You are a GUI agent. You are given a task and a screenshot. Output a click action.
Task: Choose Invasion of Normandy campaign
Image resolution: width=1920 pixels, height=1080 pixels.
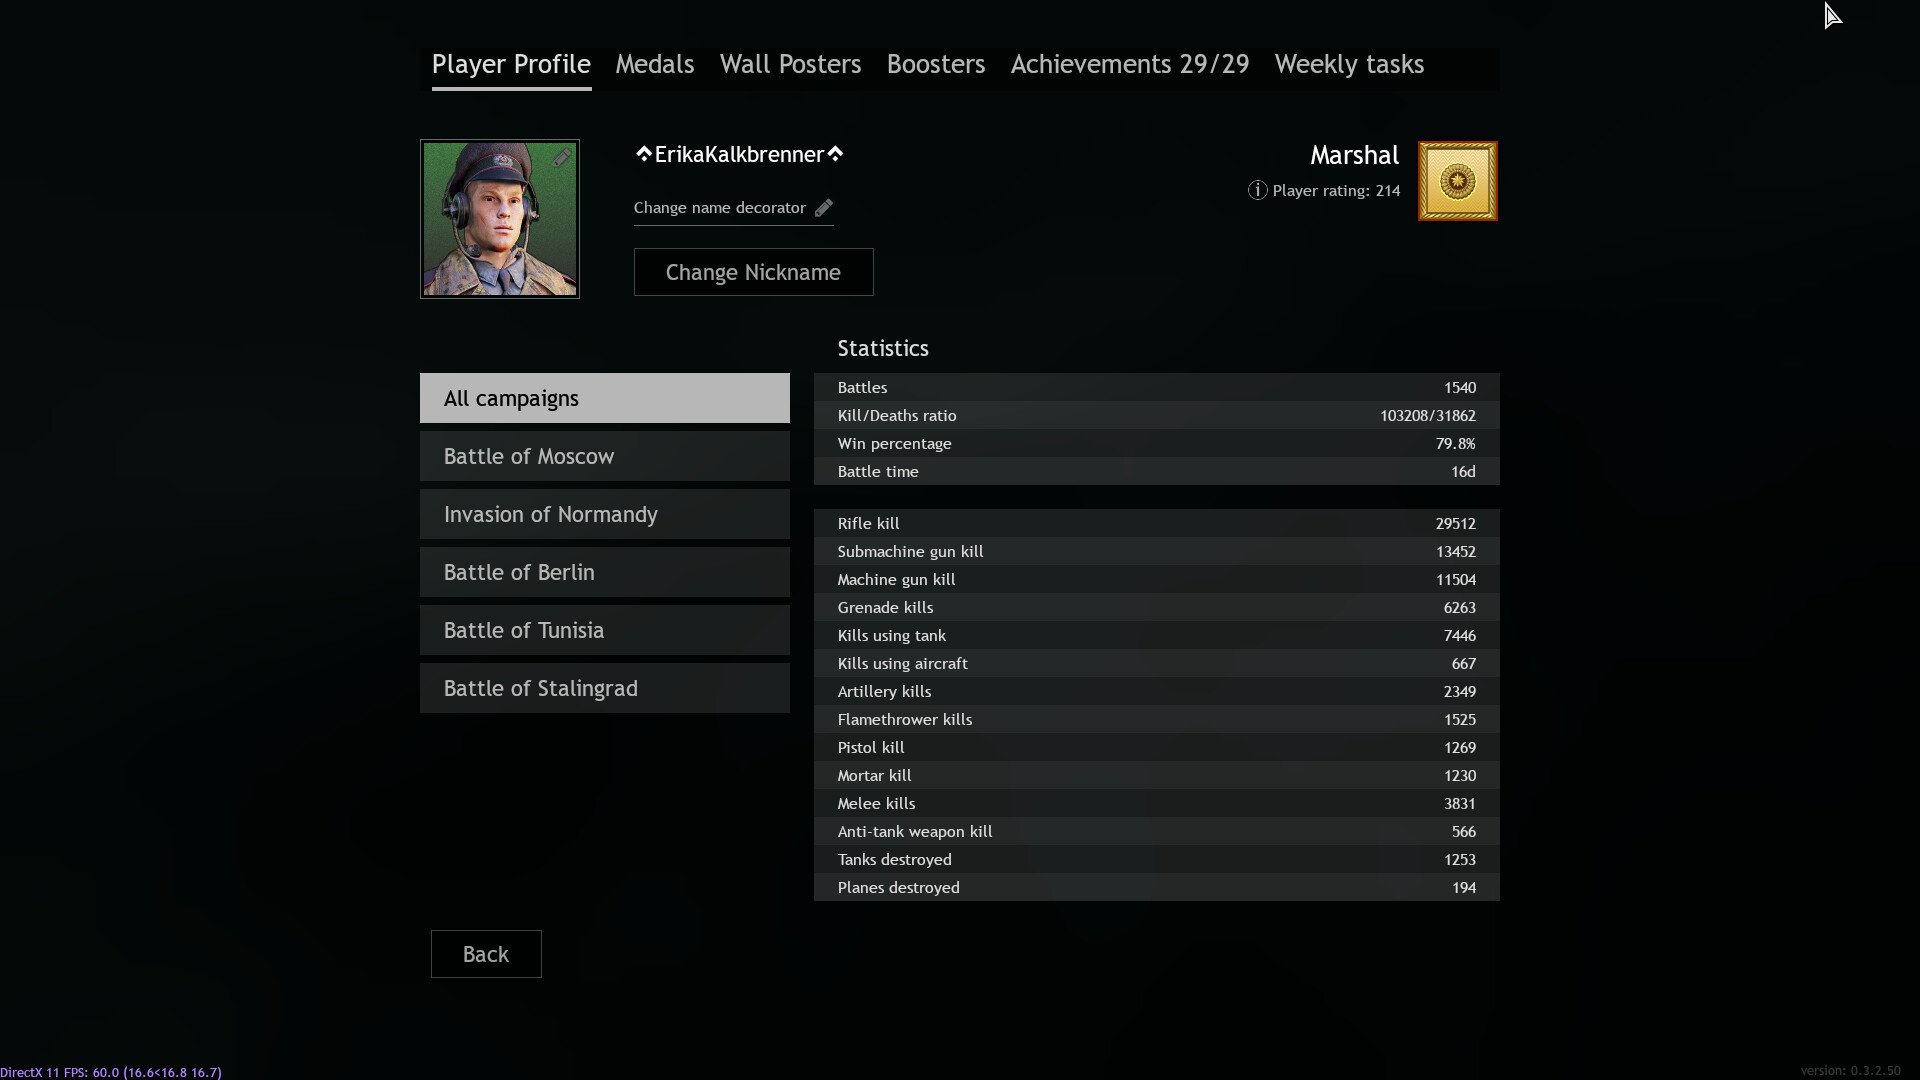tap(604, 514)
